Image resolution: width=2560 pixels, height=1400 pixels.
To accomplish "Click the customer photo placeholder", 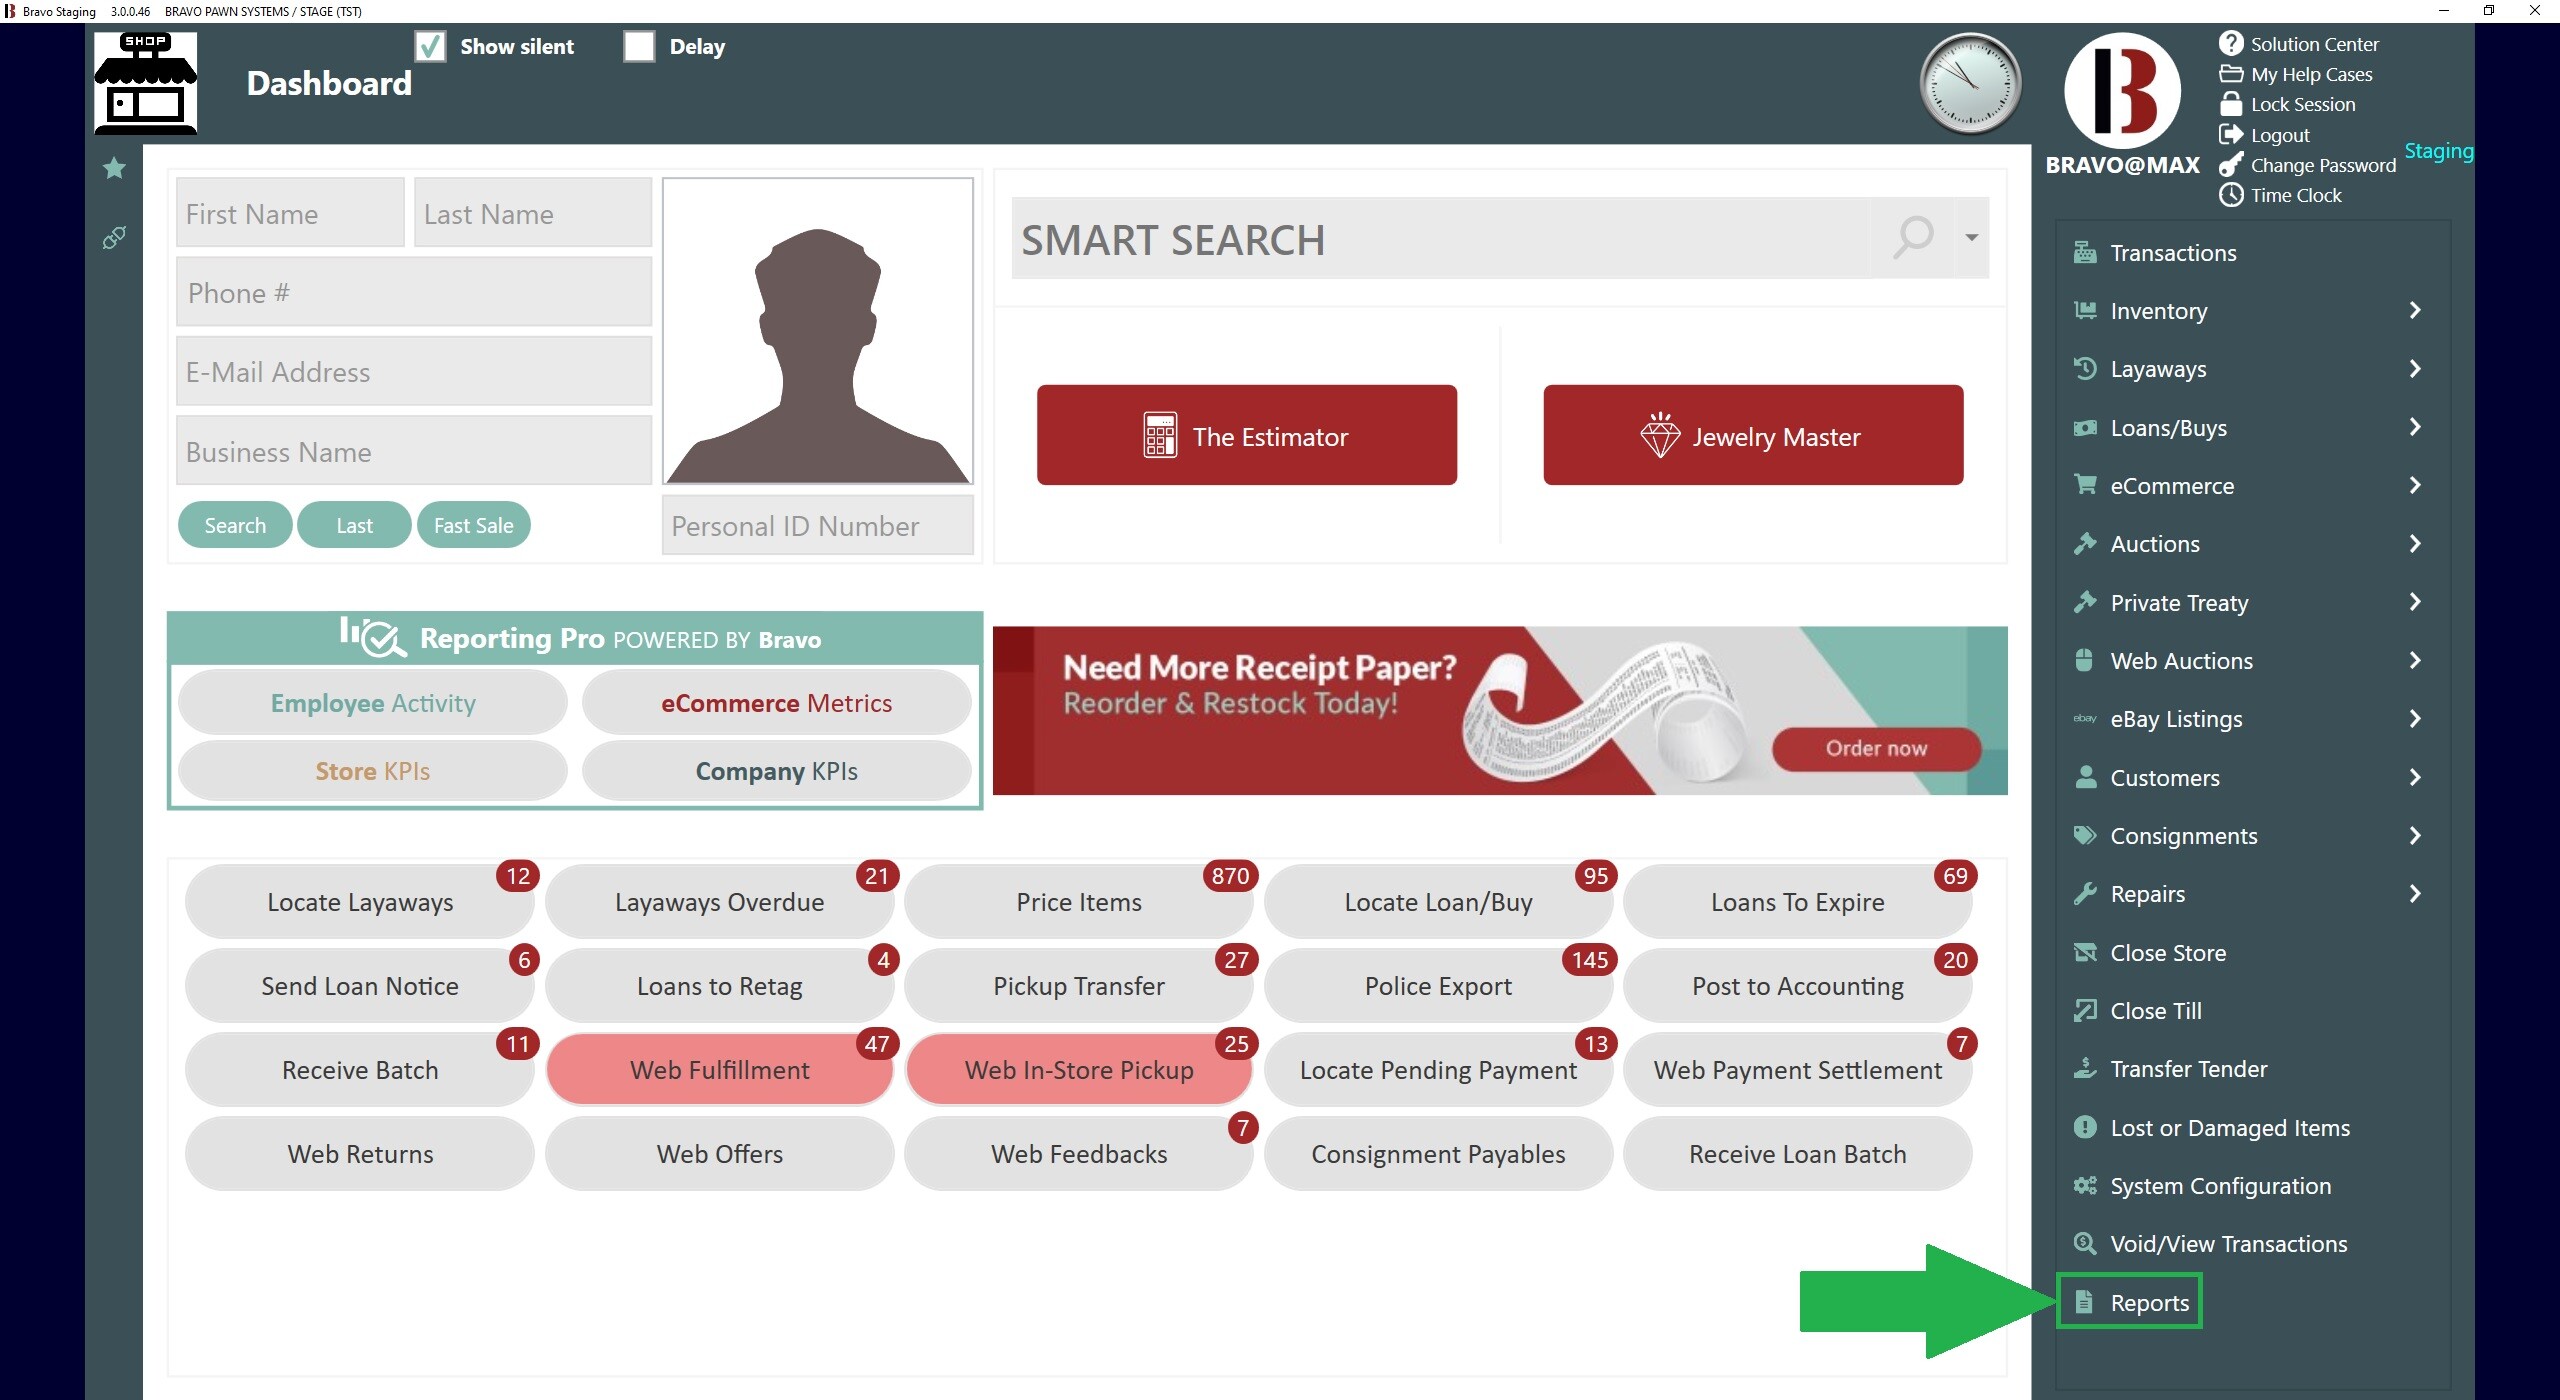I will click(817, 331).
